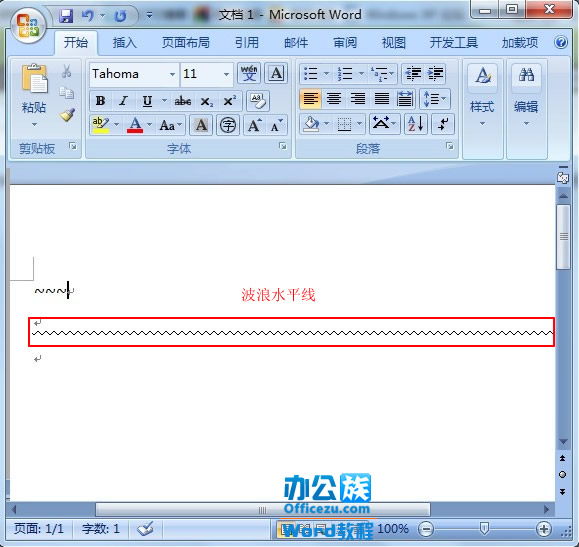Toggle strikethrough formatting
The width and height of the screenshot is (579, 547).
coord(183,101)
